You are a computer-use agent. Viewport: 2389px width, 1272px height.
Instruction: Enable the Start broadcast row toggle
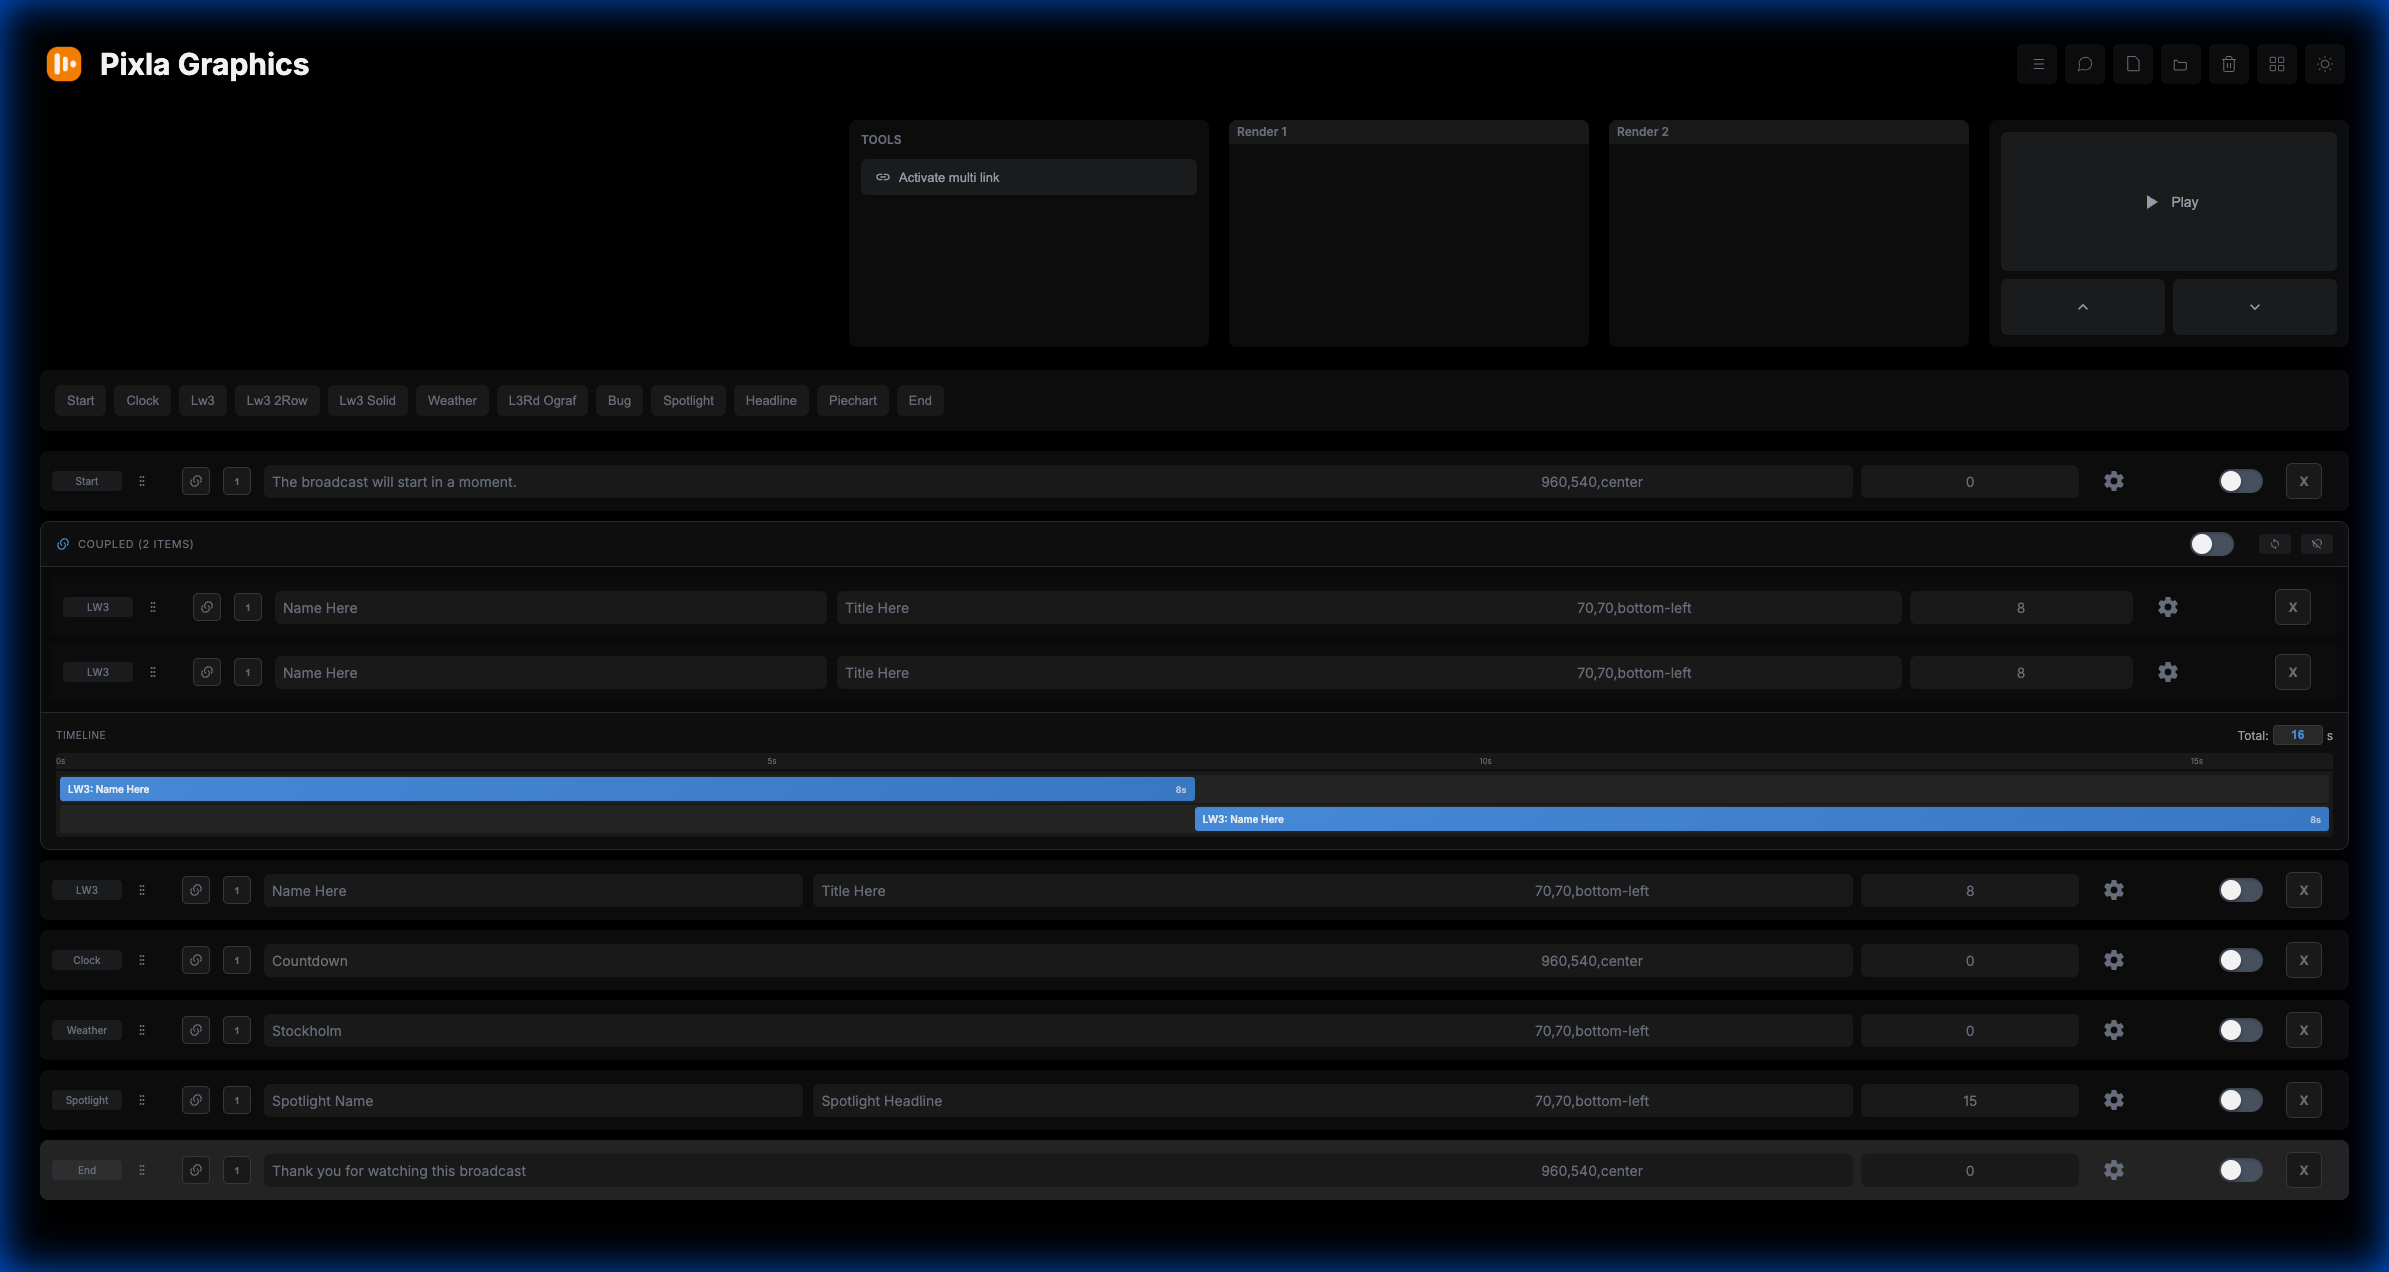[2240, 481]
